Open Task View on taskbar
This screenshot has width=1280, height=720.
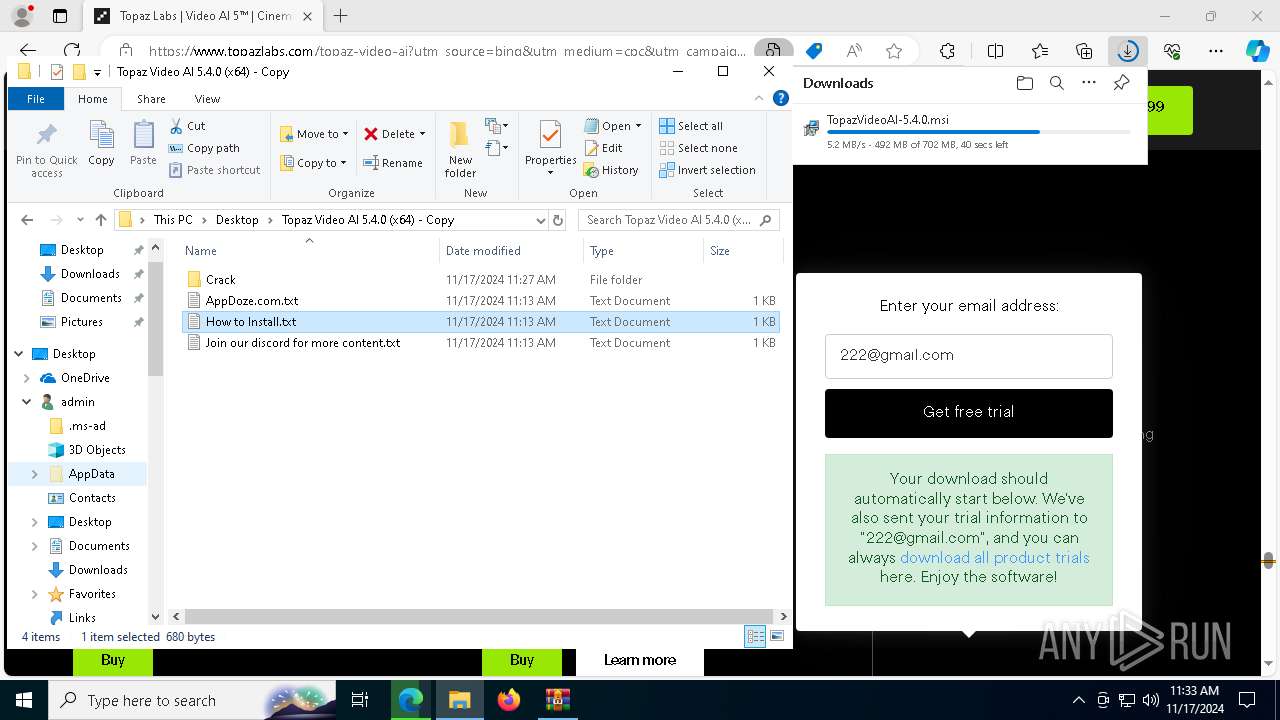[x=360, y=700]
